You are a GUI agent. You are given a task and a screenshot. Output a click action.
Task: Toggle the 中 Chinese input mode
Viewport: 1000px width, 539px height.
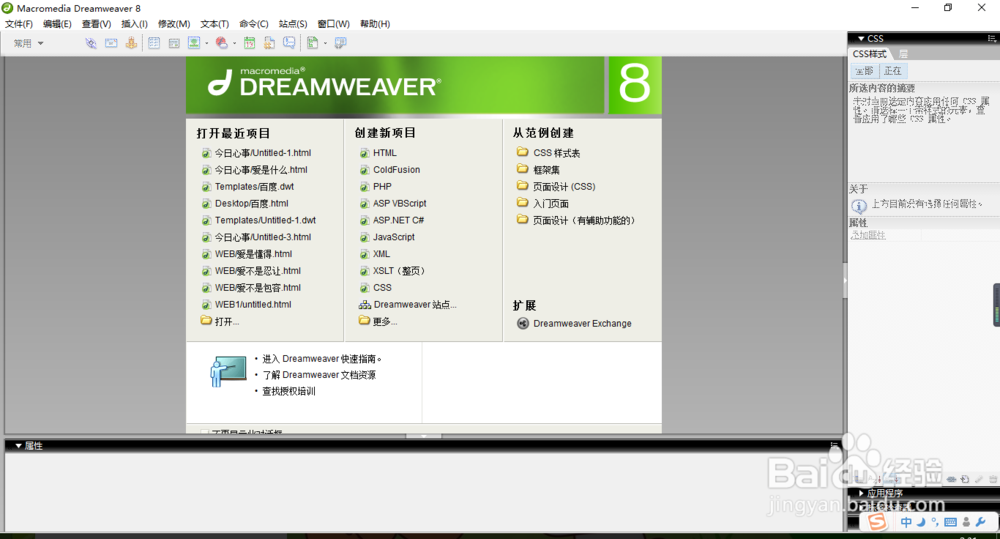click(x=906, y=522)
